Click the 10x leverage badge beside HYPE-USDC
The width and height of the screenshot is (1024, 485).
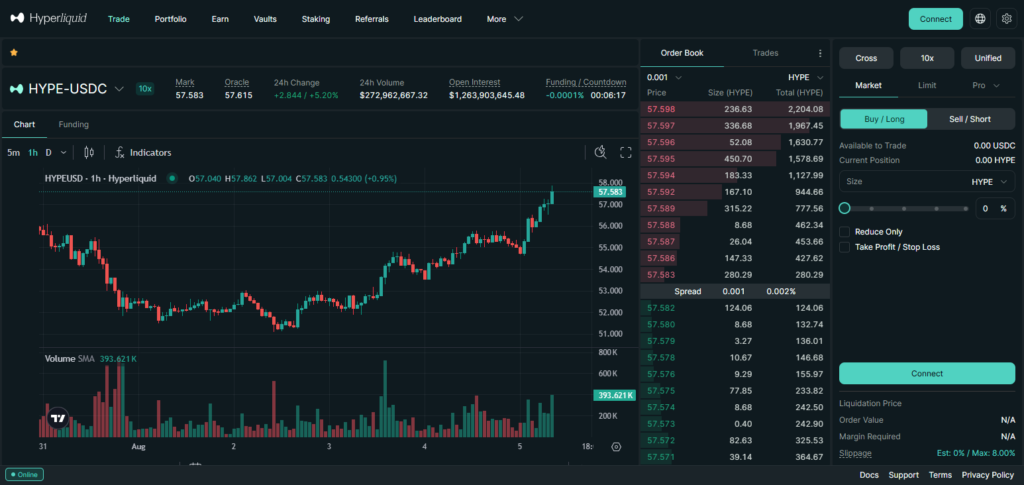tap(144, 89)
